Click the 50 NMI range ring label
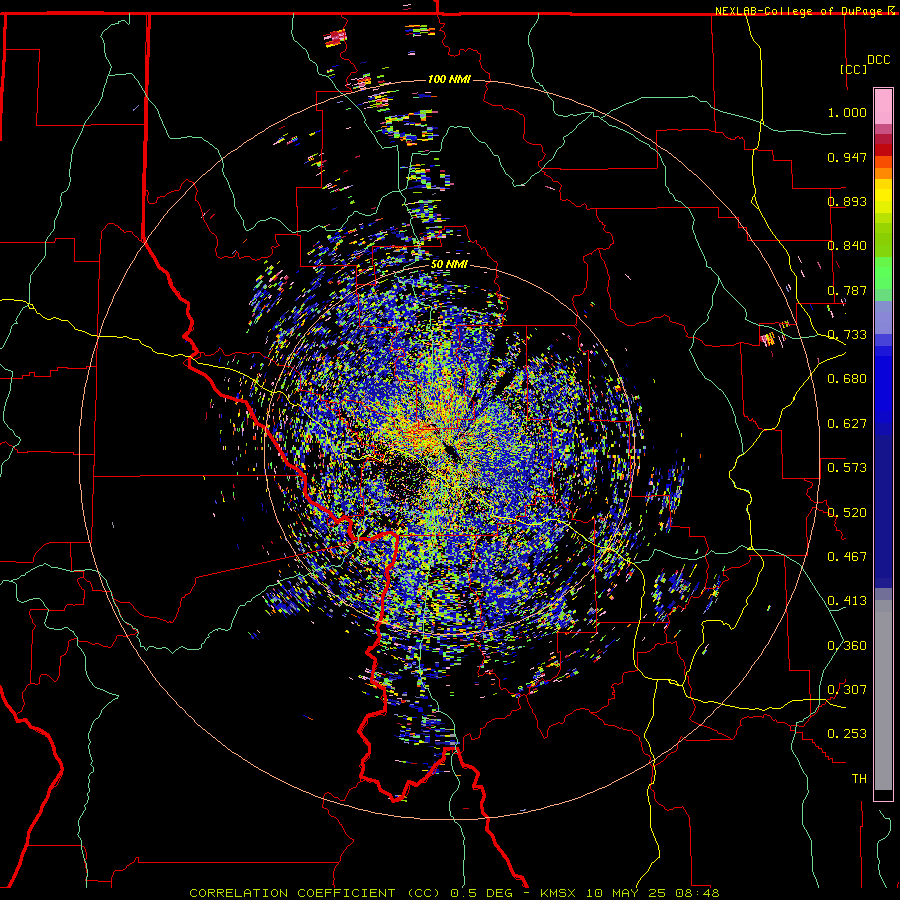 (449, 264)
